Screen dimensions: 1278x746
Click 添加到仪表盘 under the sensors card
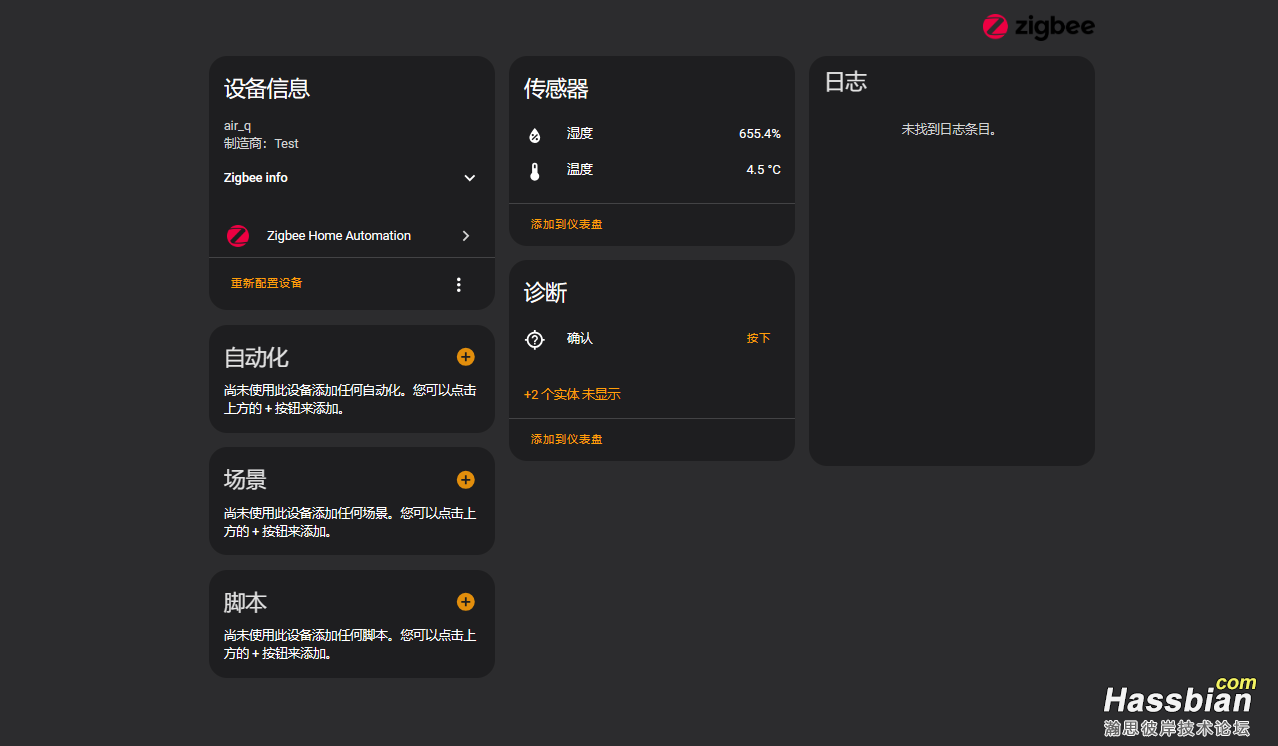567,225
